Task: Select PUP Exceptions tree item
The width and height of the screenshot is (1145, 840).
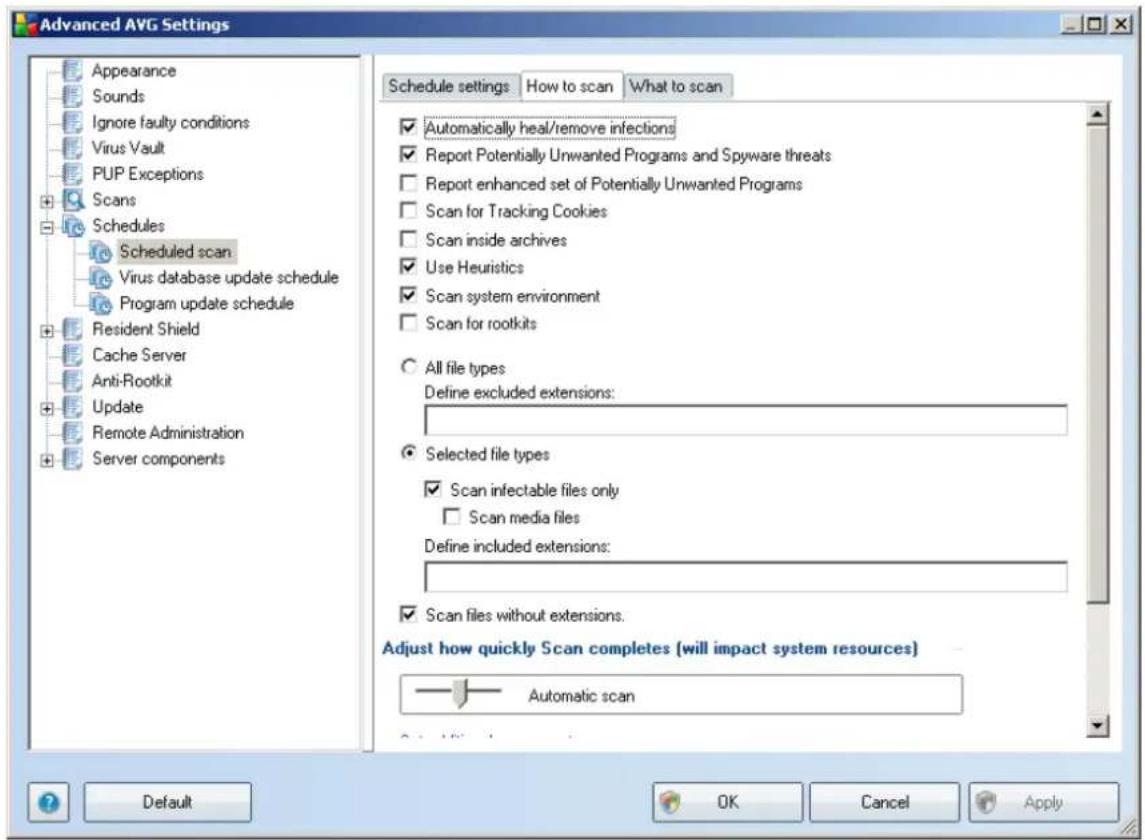Action: click(x=148, y=174)
